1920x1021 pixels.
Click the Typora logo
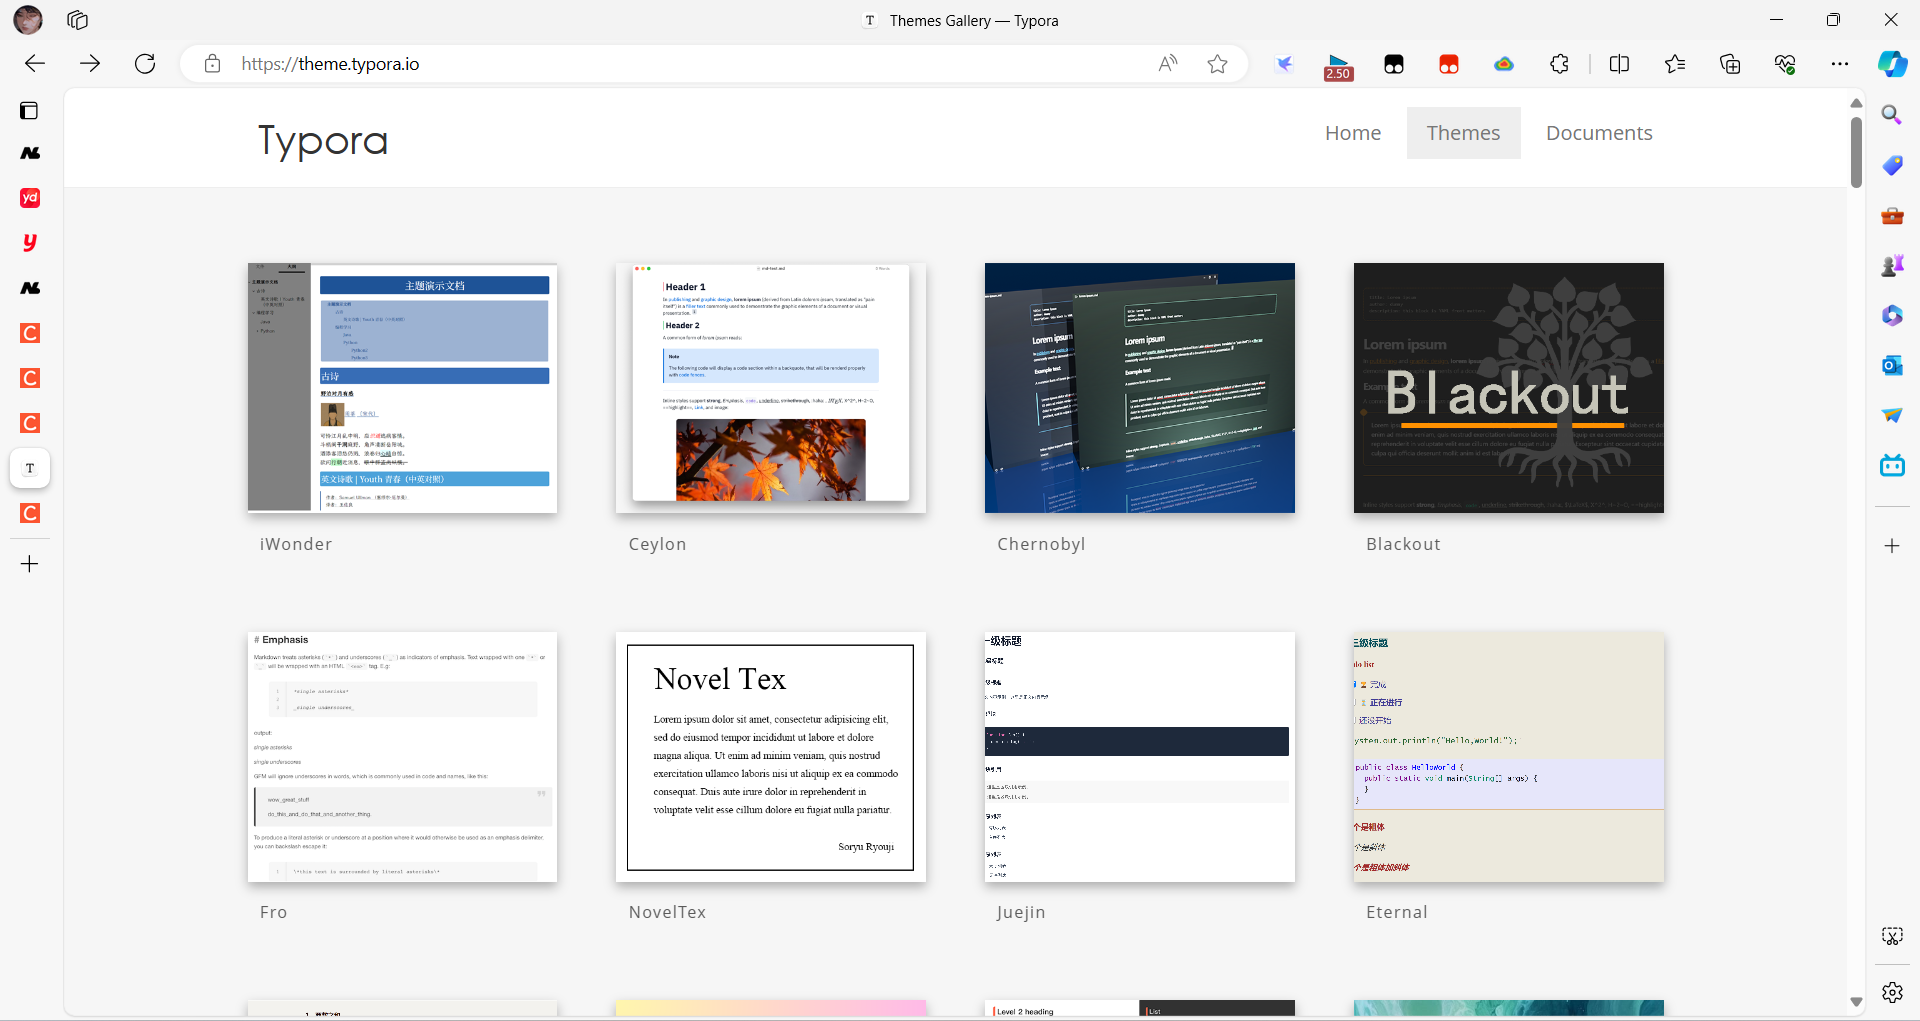tap(323, 141)
